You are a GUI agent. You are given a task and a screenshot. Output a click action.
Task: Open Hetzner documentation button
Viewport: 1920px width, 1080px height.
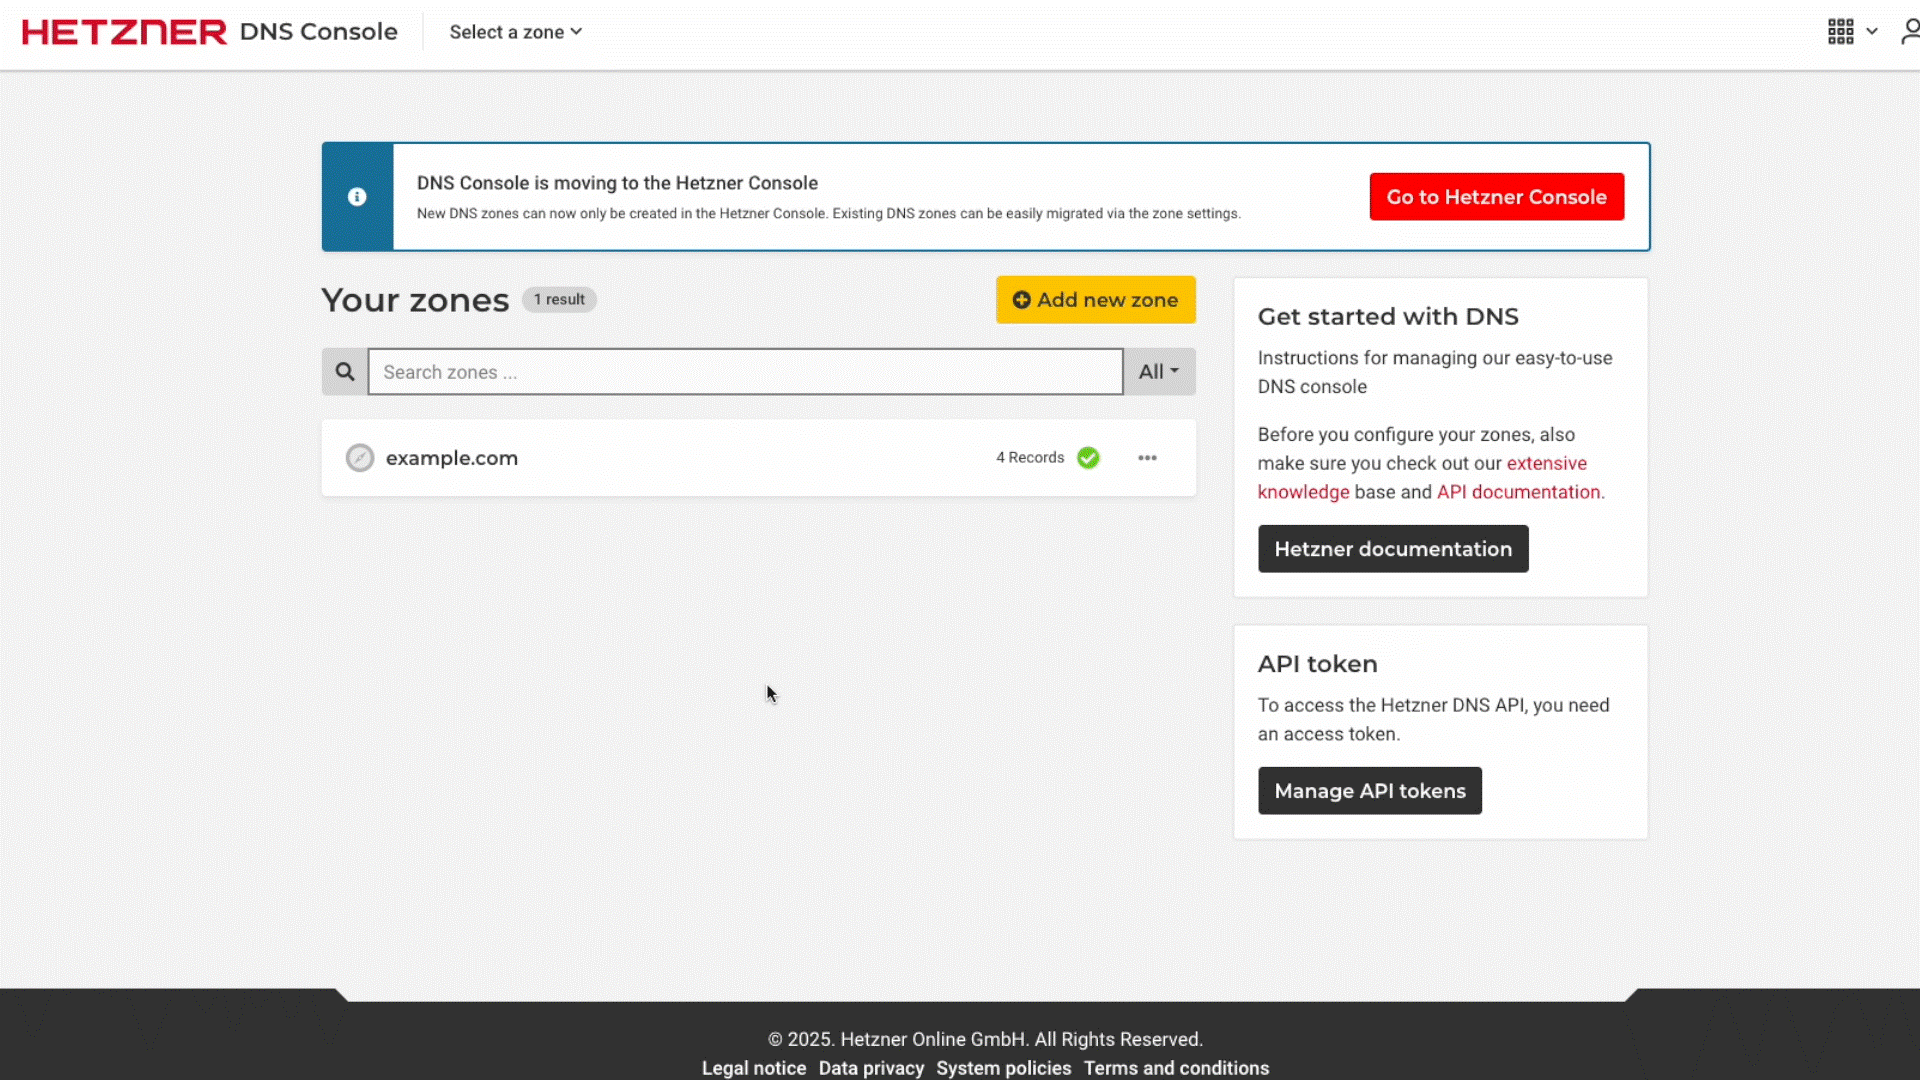[1392, 549]
